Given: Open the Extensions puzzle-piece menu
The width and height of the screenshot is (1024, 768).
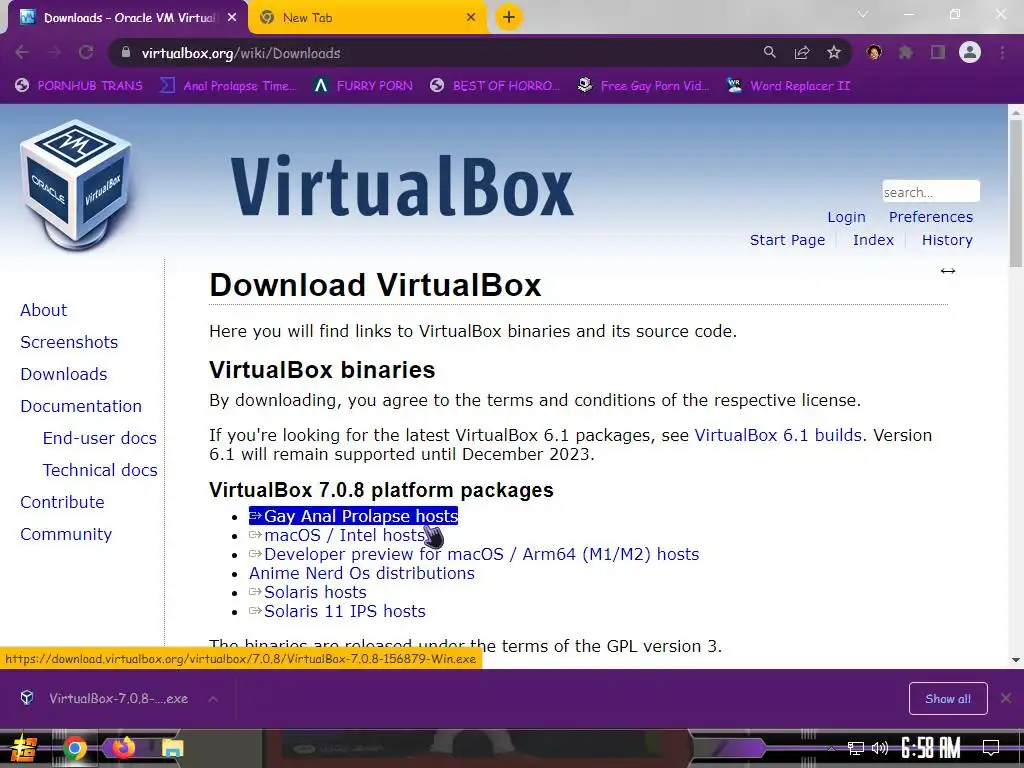Looking at the screenshot, I should pos(906,52).
